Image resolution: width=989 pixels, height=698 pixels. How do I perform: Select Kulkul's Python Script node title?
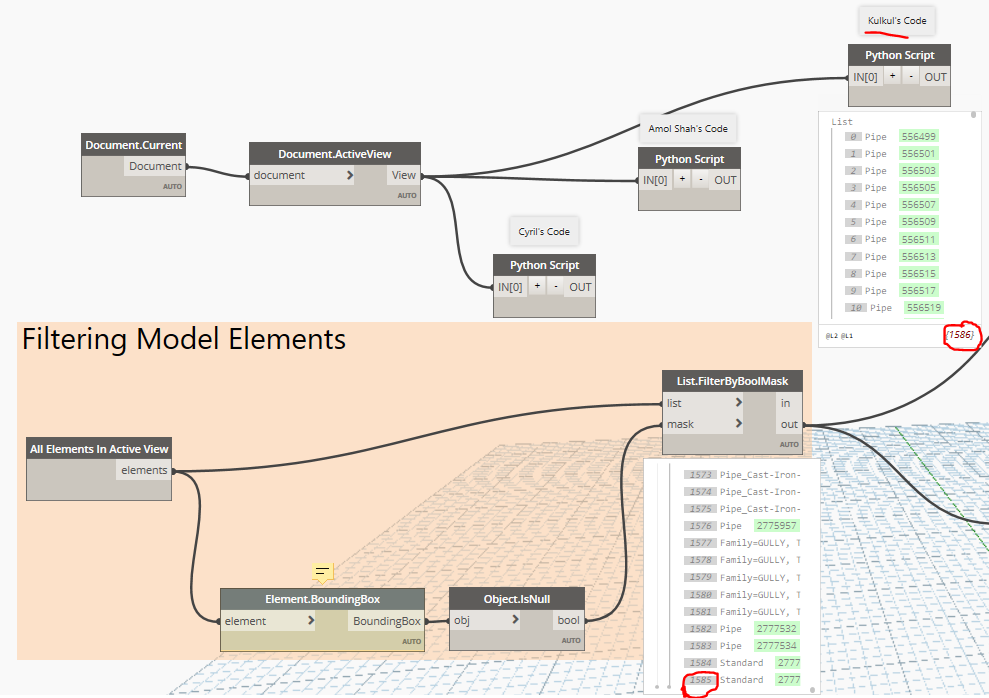tap(899, 55)
